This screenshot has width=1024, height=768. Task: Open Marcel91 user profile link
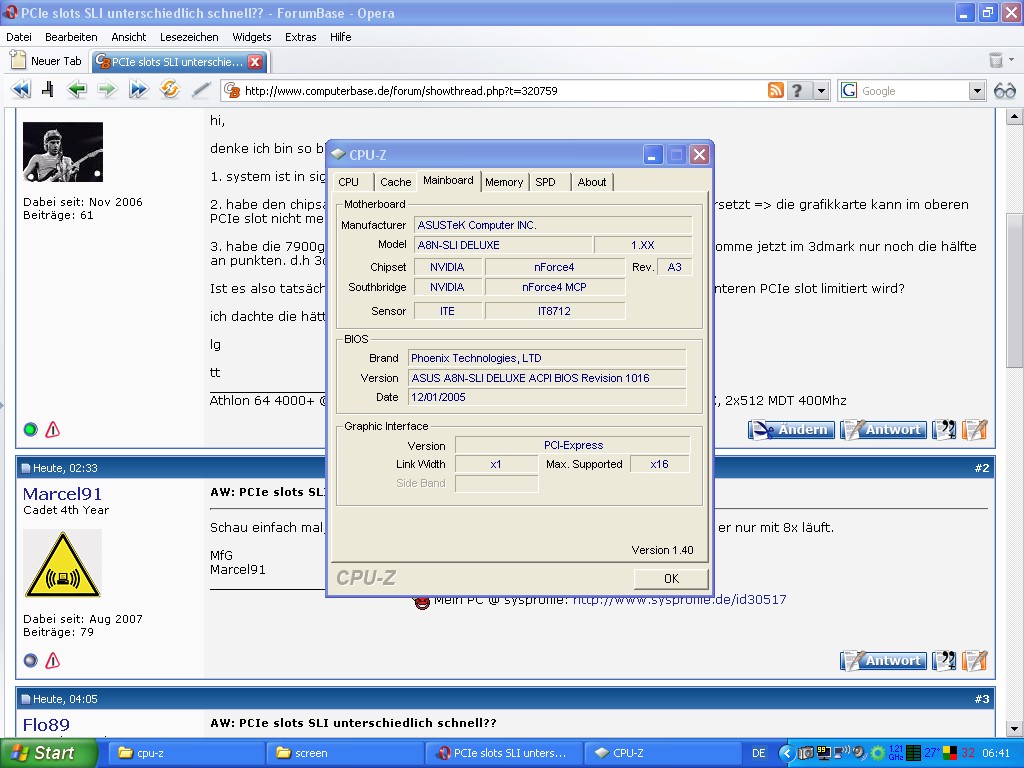click(62, 494)
